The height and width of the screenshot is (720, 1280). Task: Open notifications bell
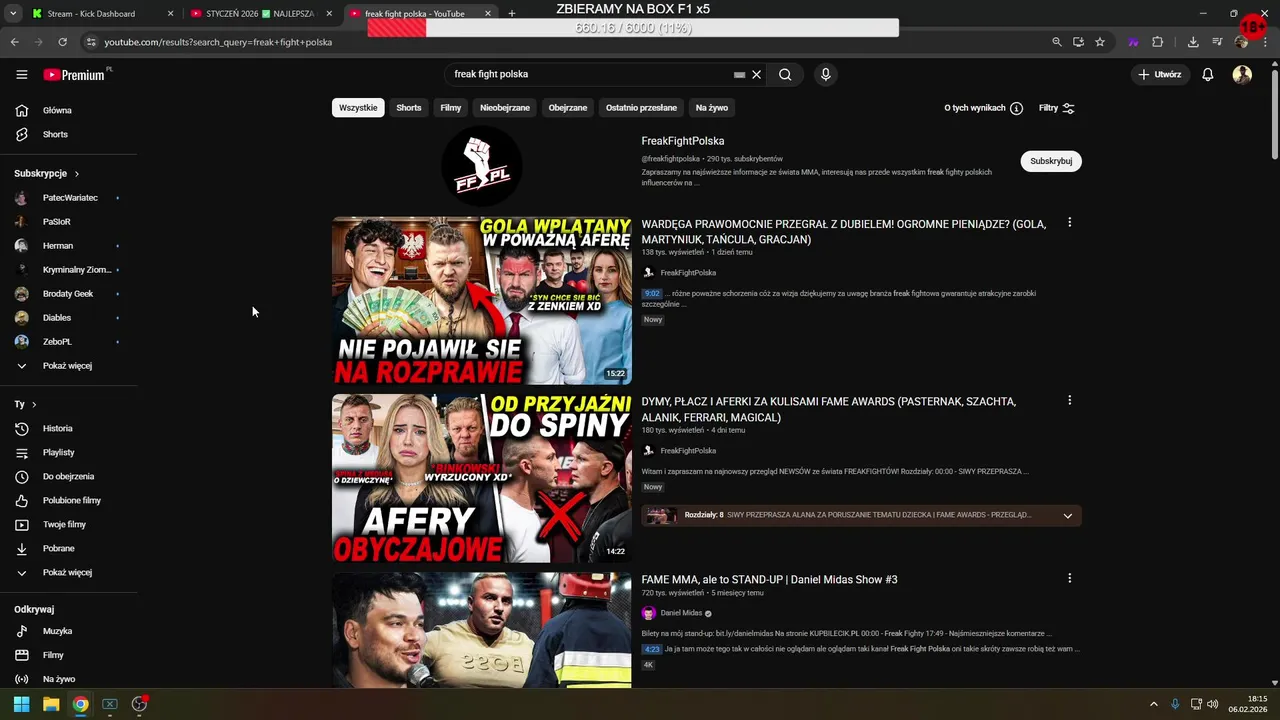(x=1208, y=74)
